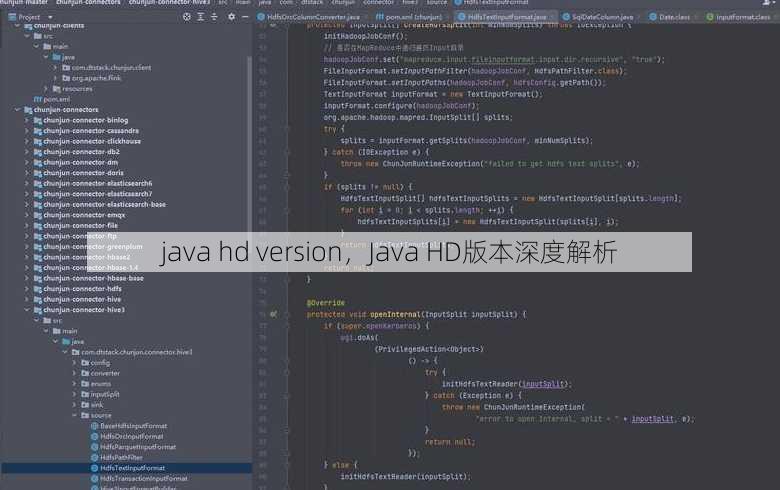
Task: Select chunjun-connector-elasticsearch7 module
Action: click(x=98, y=194)
